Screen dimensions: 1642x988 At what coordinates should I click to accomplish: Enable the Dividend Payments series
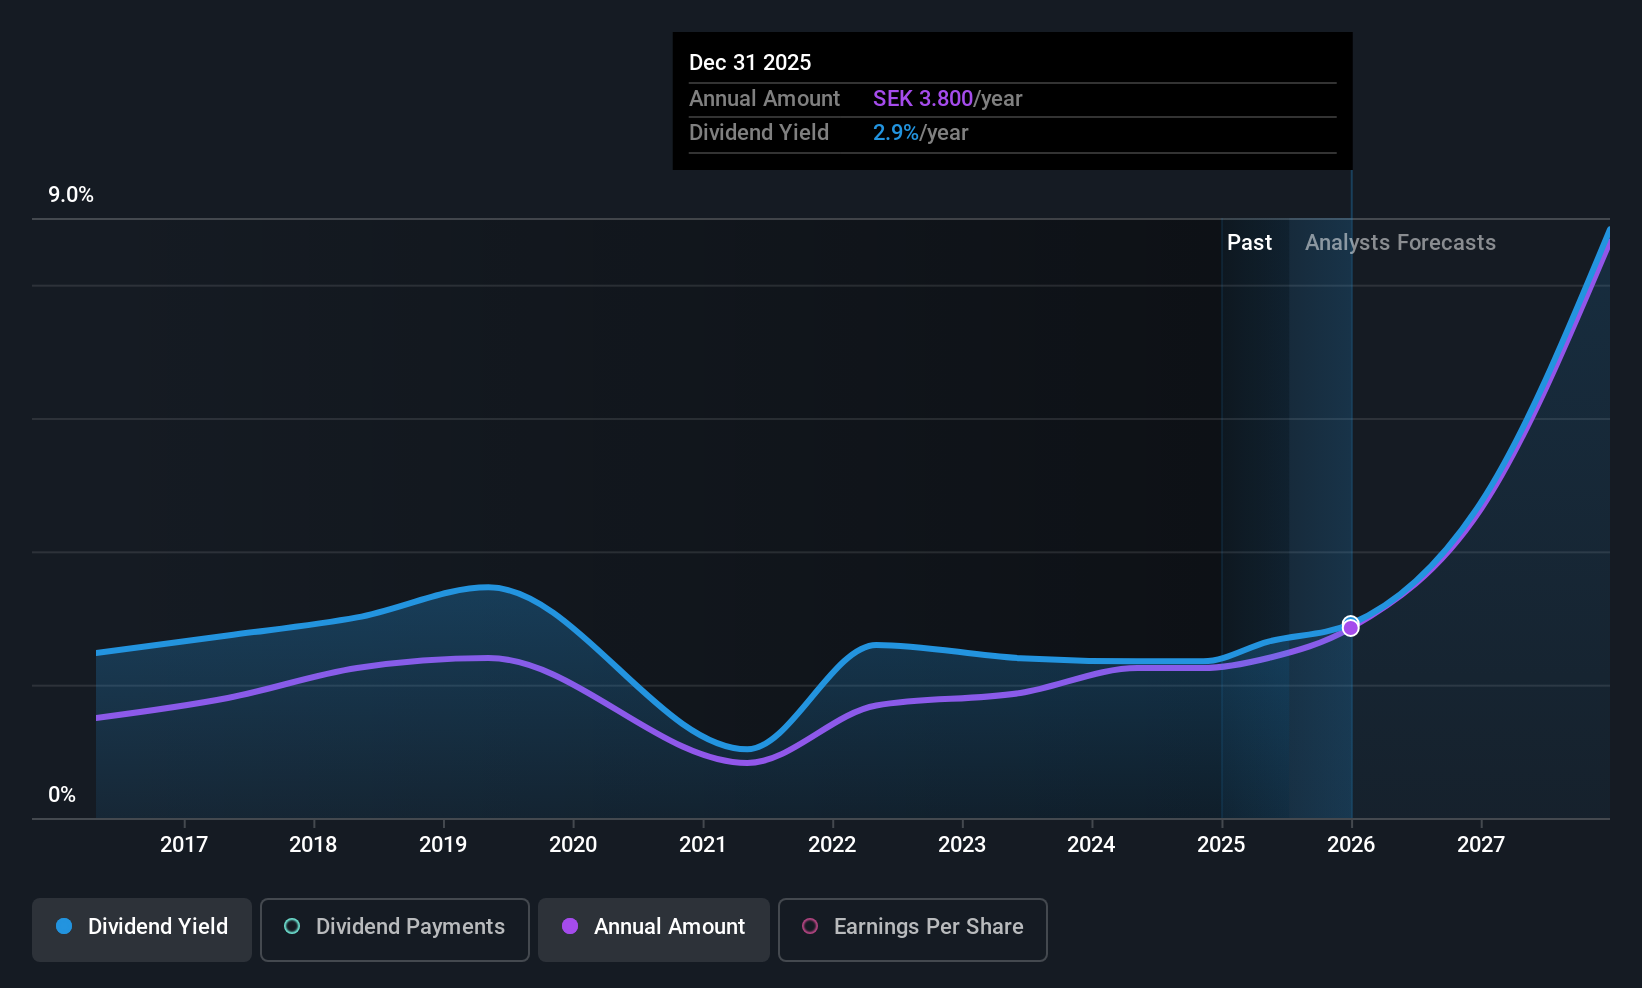pyautogui.click(x=395, y=929)
